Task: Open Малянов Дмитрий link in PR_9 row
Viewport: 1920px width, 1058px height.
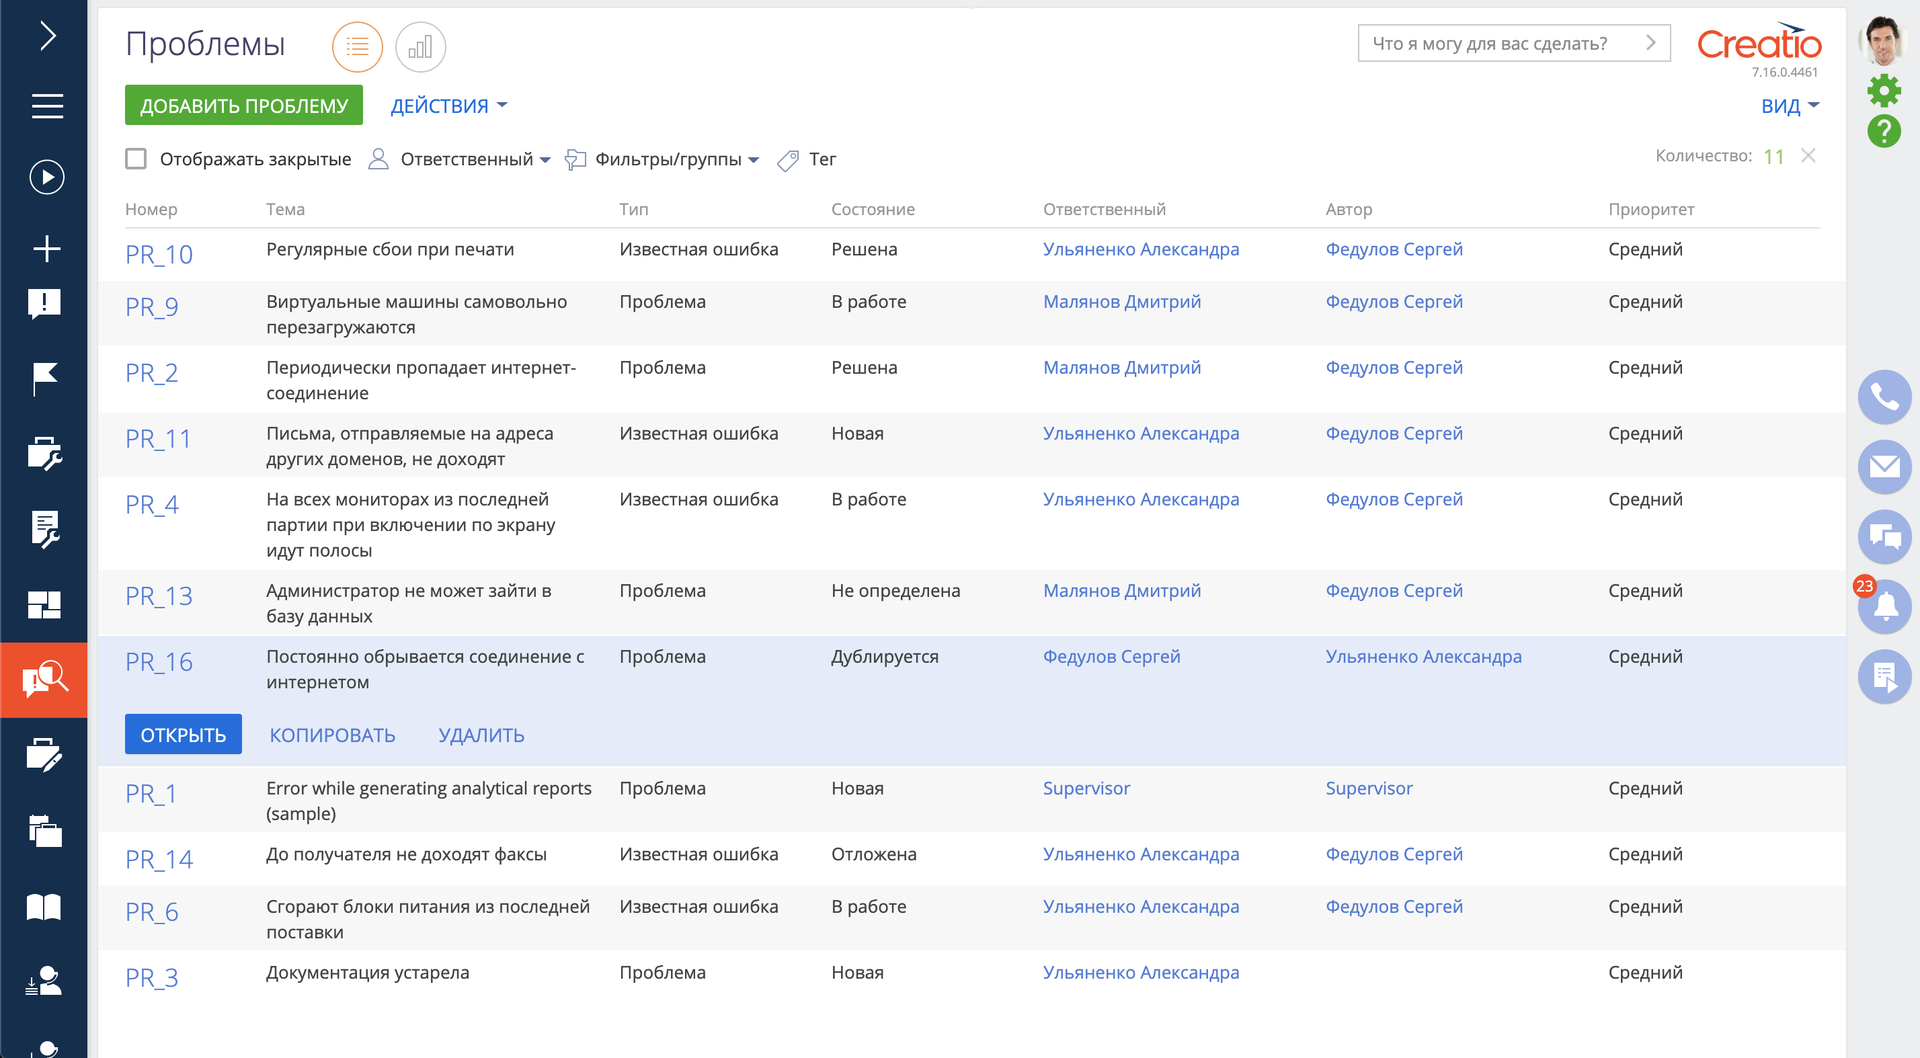Action: 1122,302
